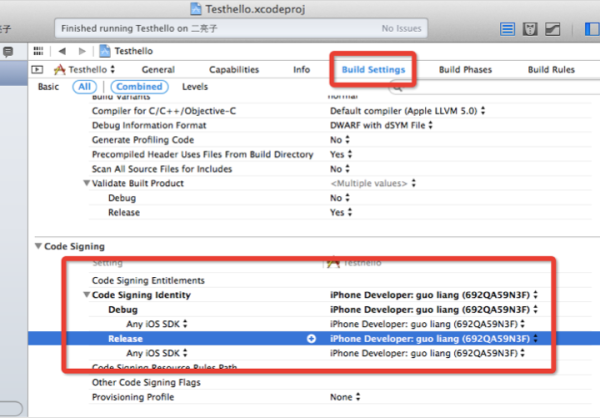
Task: Select the Provisioning Profile setting label
Action: coord(133,397)
